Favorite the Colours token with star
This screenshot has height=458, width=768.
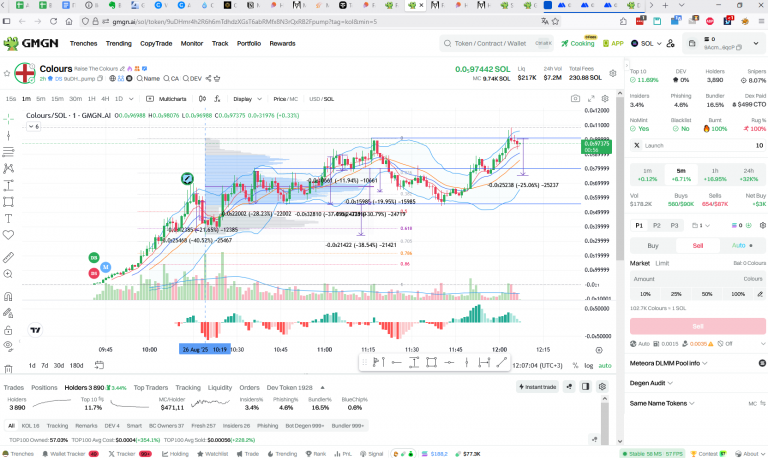(x=7, y=73)
